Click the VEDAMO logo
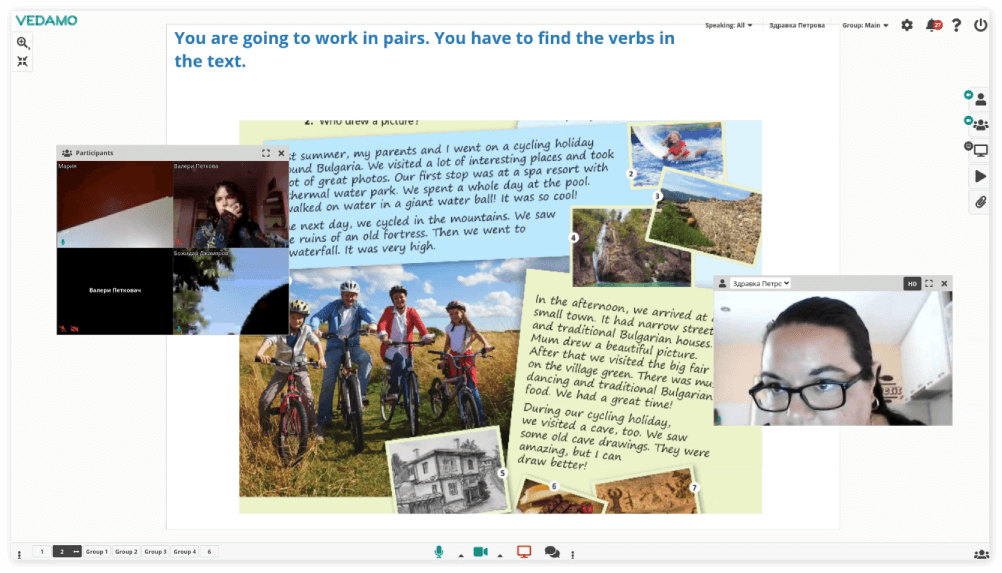1002x573 pixels. pyautogui.click(x=46, y=20)
